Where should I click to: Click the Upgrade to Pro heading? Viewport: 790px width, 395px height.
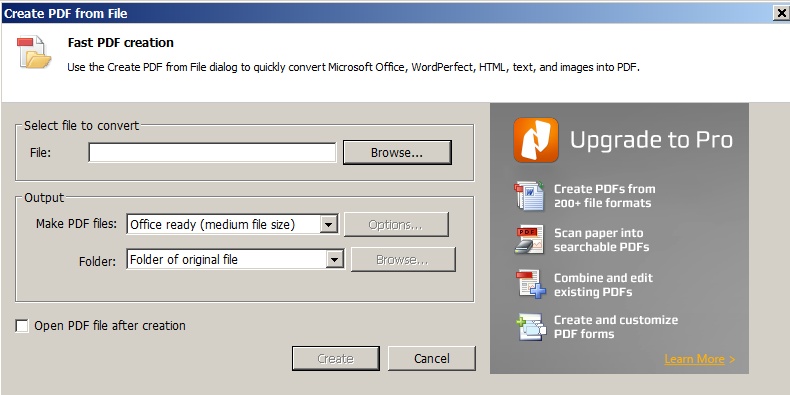[651, 140]
